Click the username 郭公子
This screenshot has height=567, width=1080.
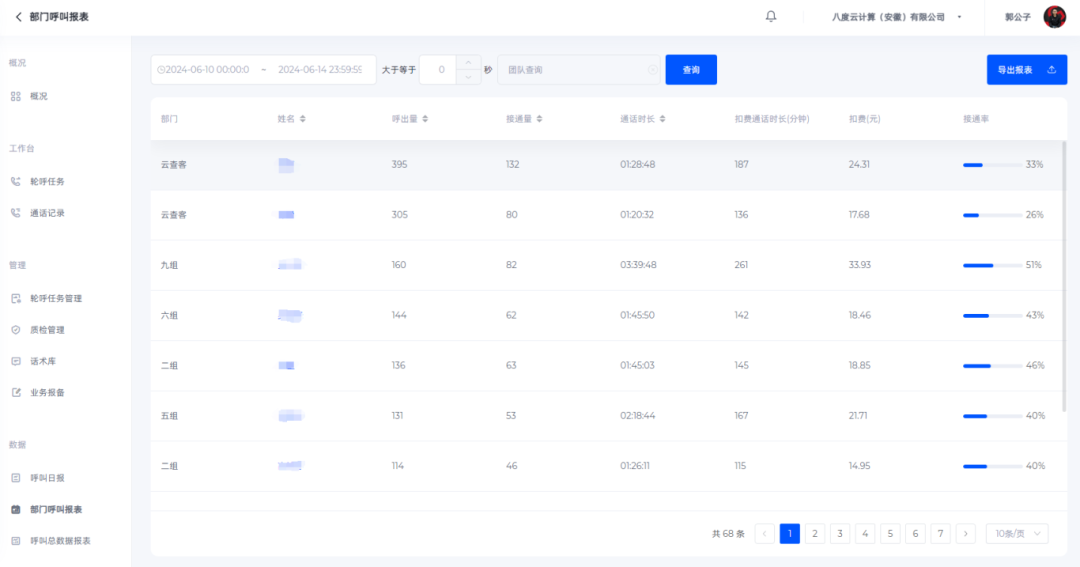click(x=1018, y=17)
